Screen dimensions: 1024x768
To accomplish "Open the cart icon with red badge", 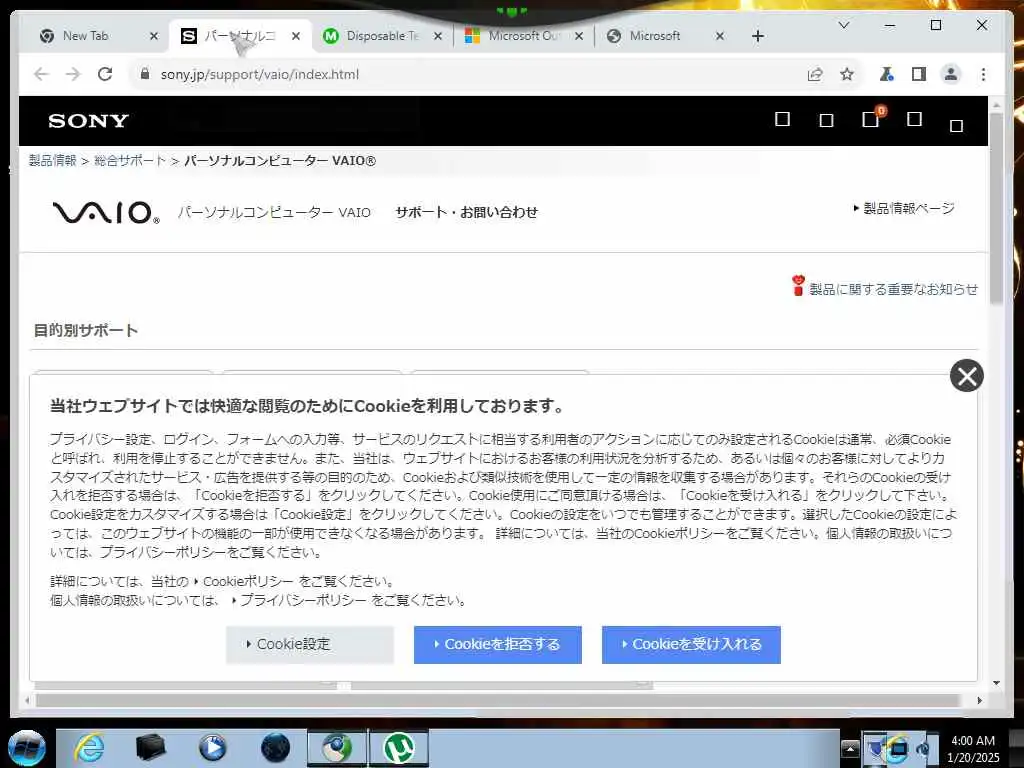I will [x=871, y=118].
